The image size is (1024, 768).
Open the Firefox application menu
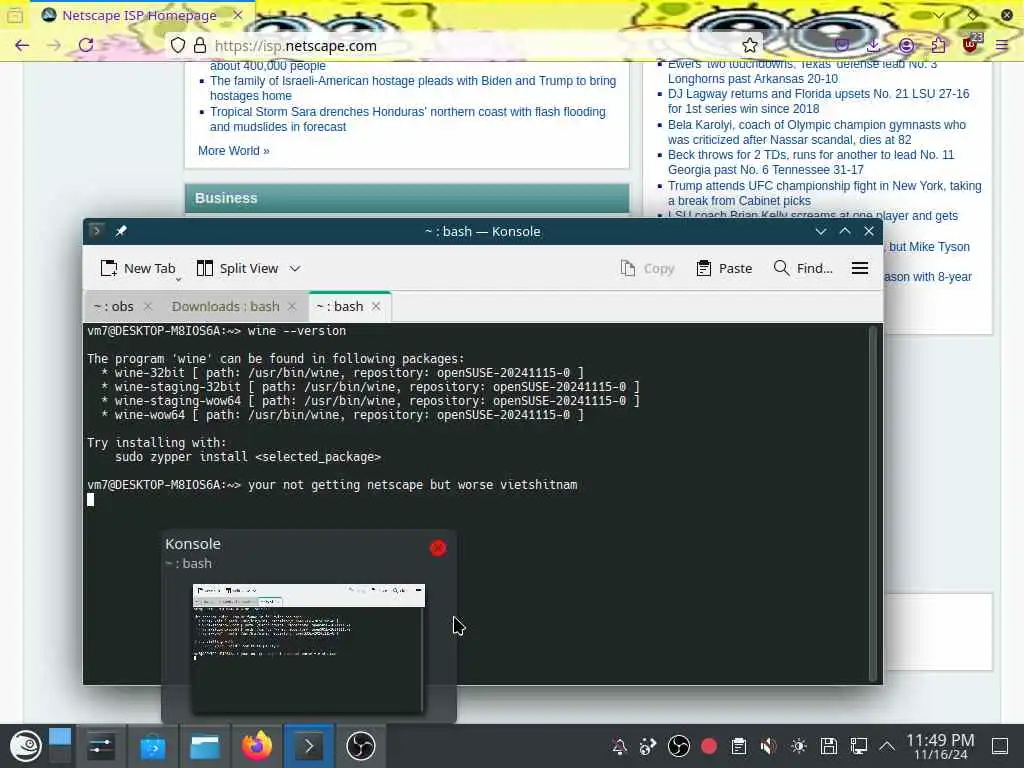coord(1002,45)
